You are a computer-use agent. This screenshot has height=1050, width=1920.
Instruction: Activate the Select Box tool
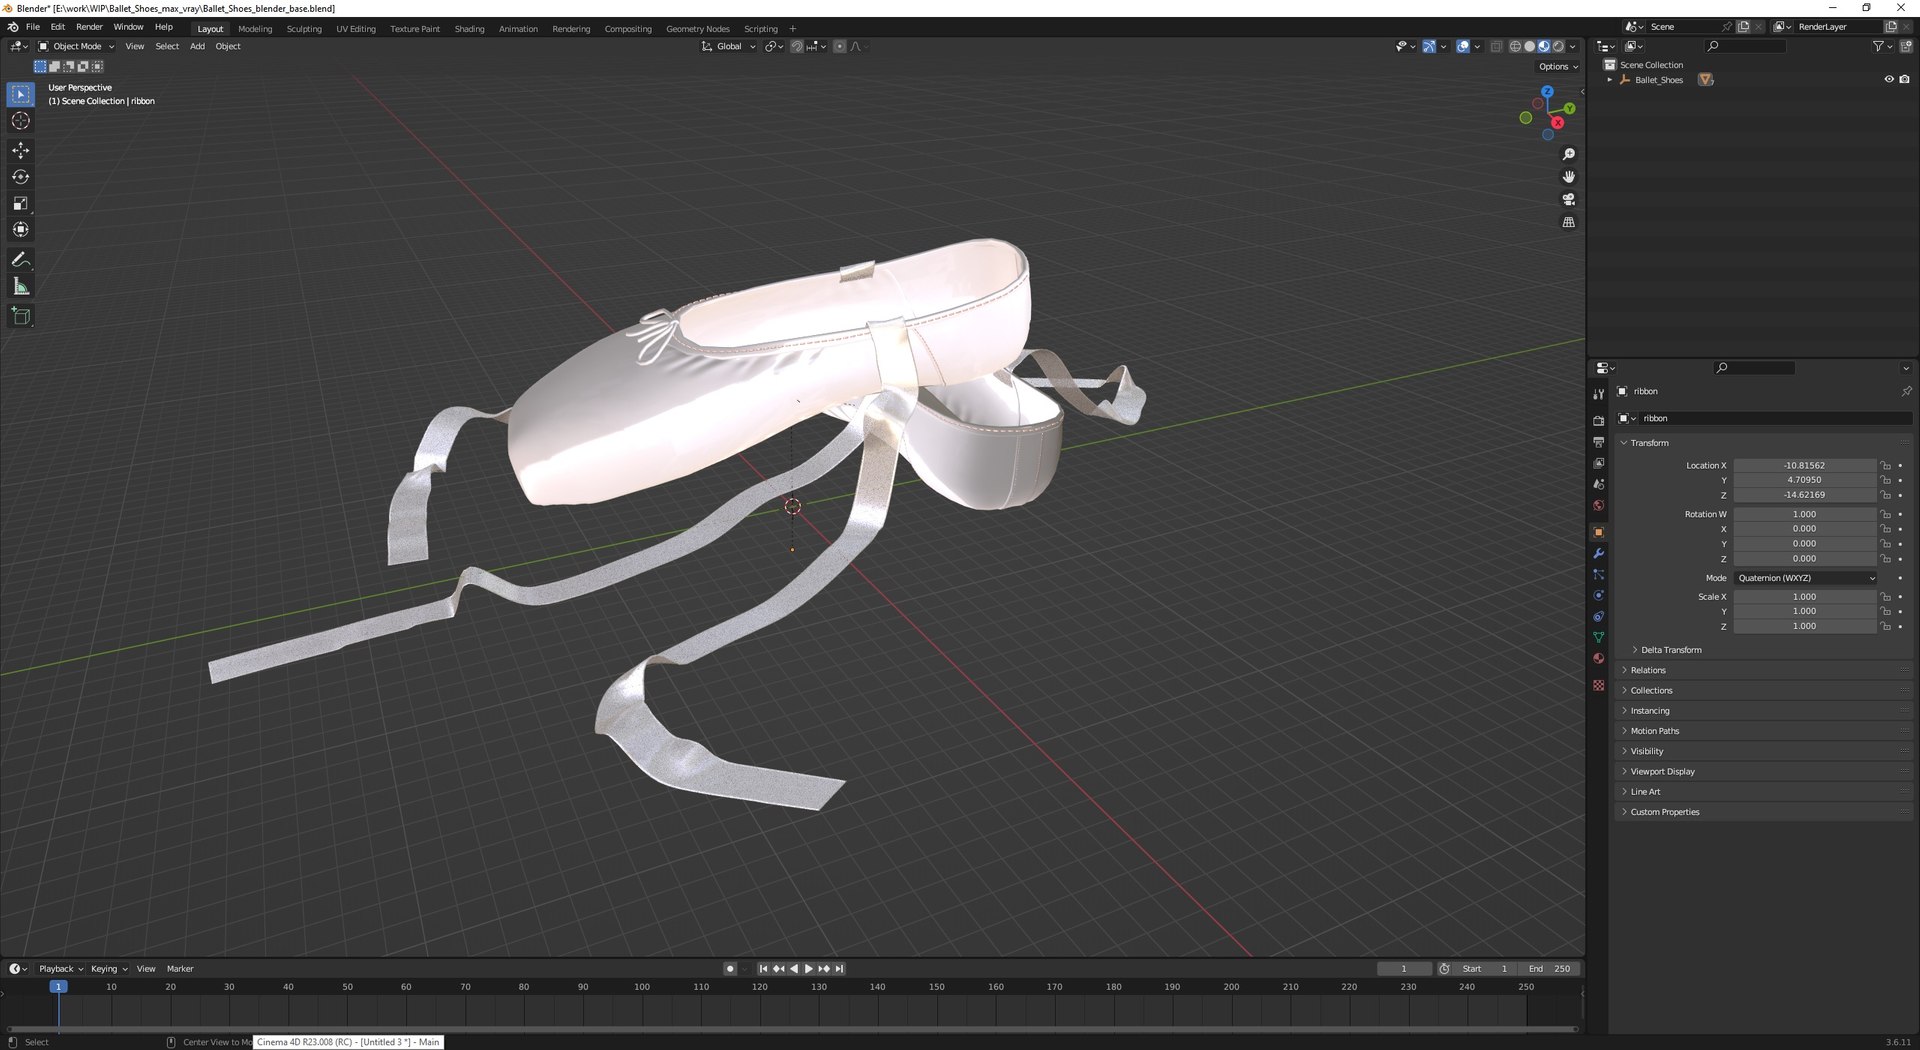(21, 94)
